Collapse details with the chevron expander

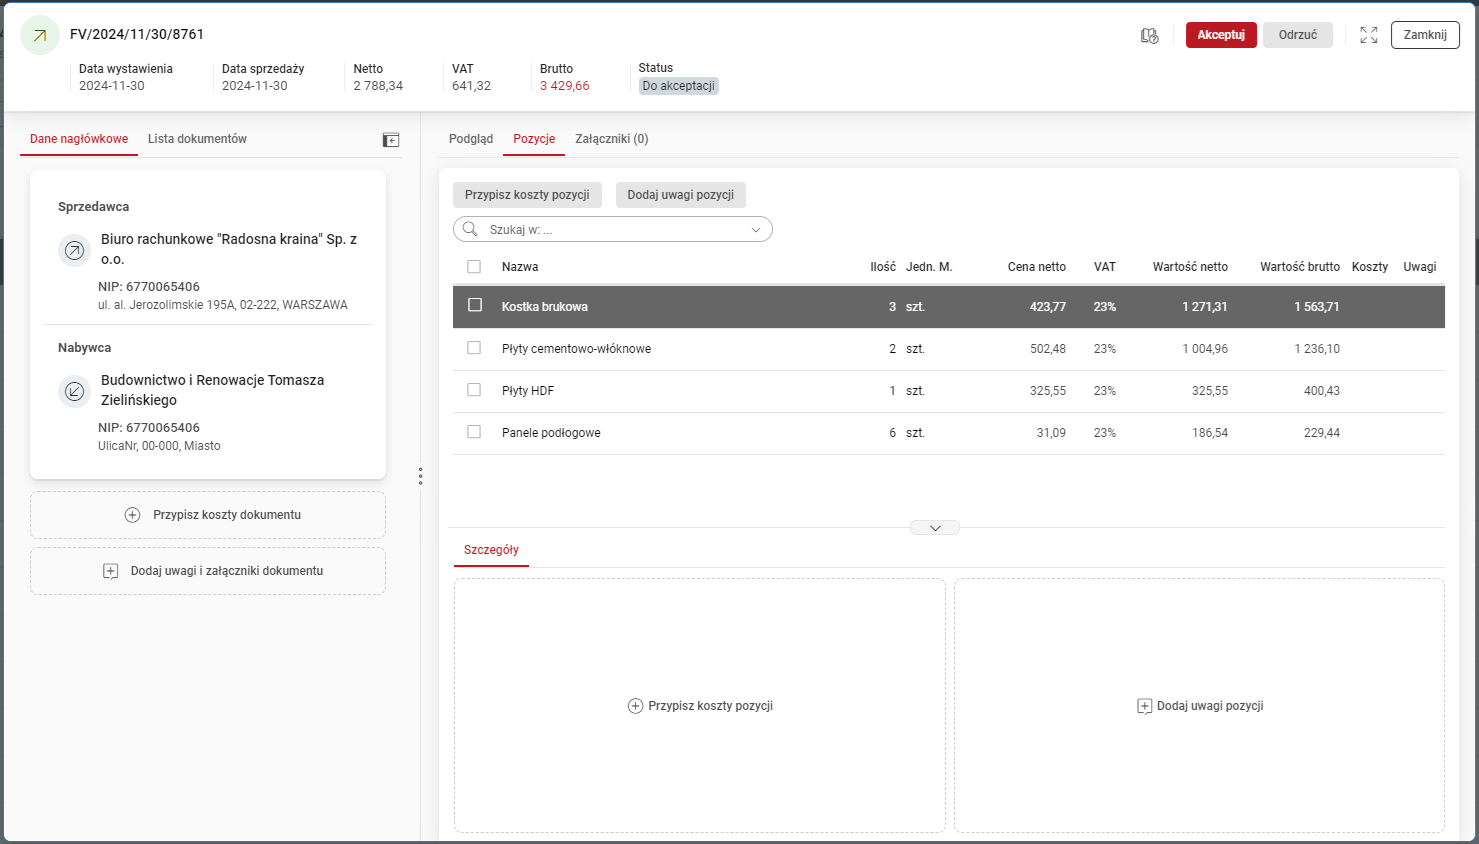(935, 528)
